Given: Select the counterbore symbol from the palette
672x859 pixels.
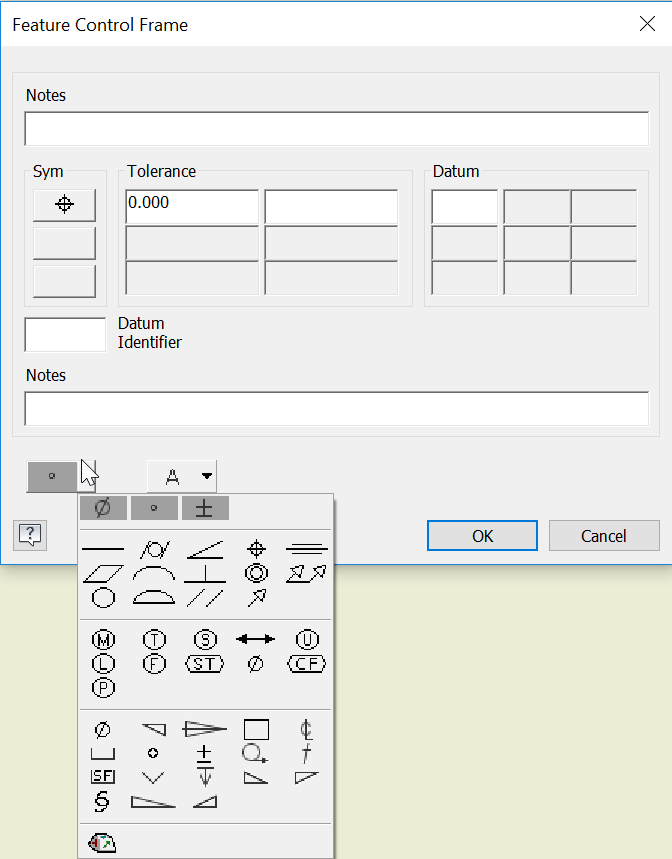Looking at the screenshot, I should coord(103,754).
